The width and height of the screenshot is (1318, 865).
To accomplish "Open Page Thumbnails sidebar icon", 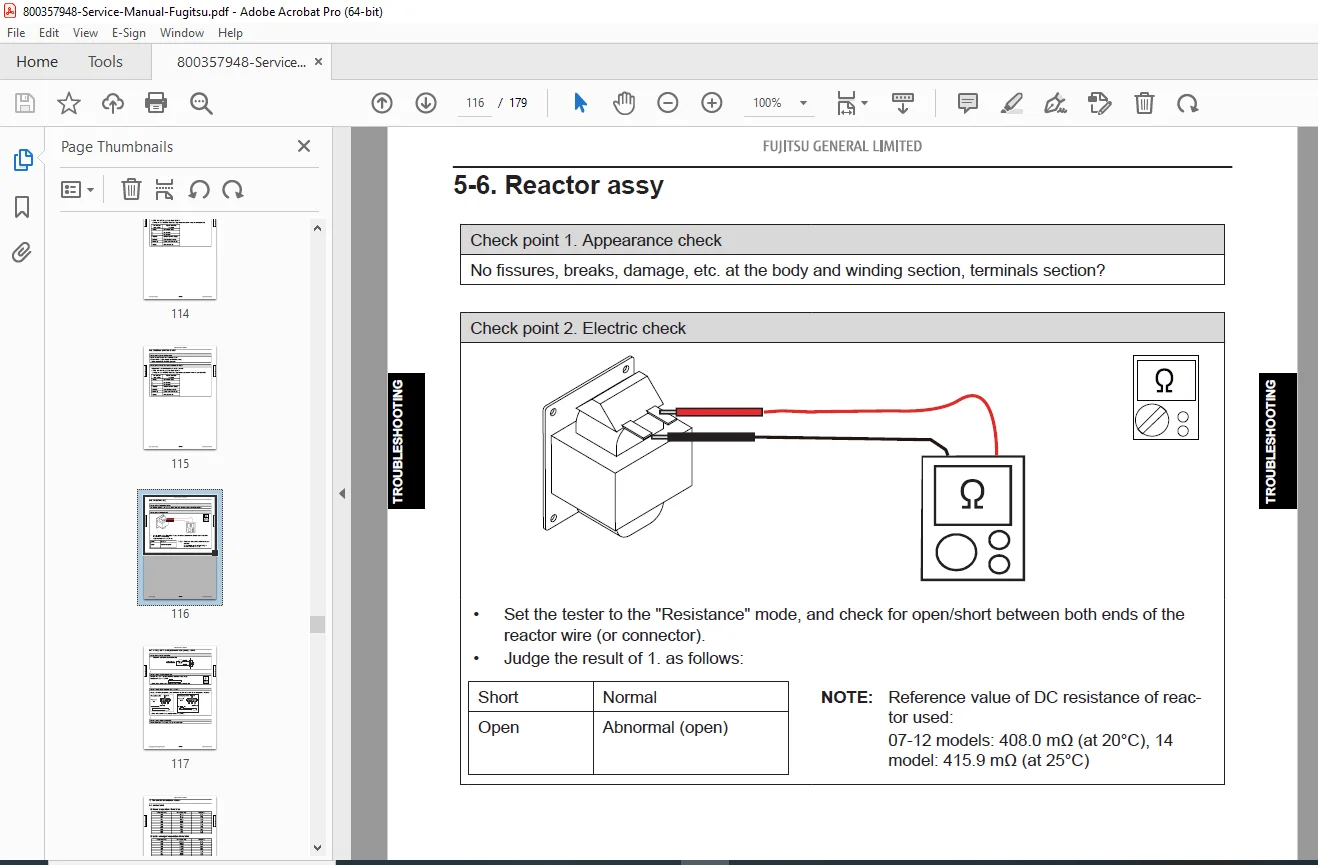I will tap(22, 160).
